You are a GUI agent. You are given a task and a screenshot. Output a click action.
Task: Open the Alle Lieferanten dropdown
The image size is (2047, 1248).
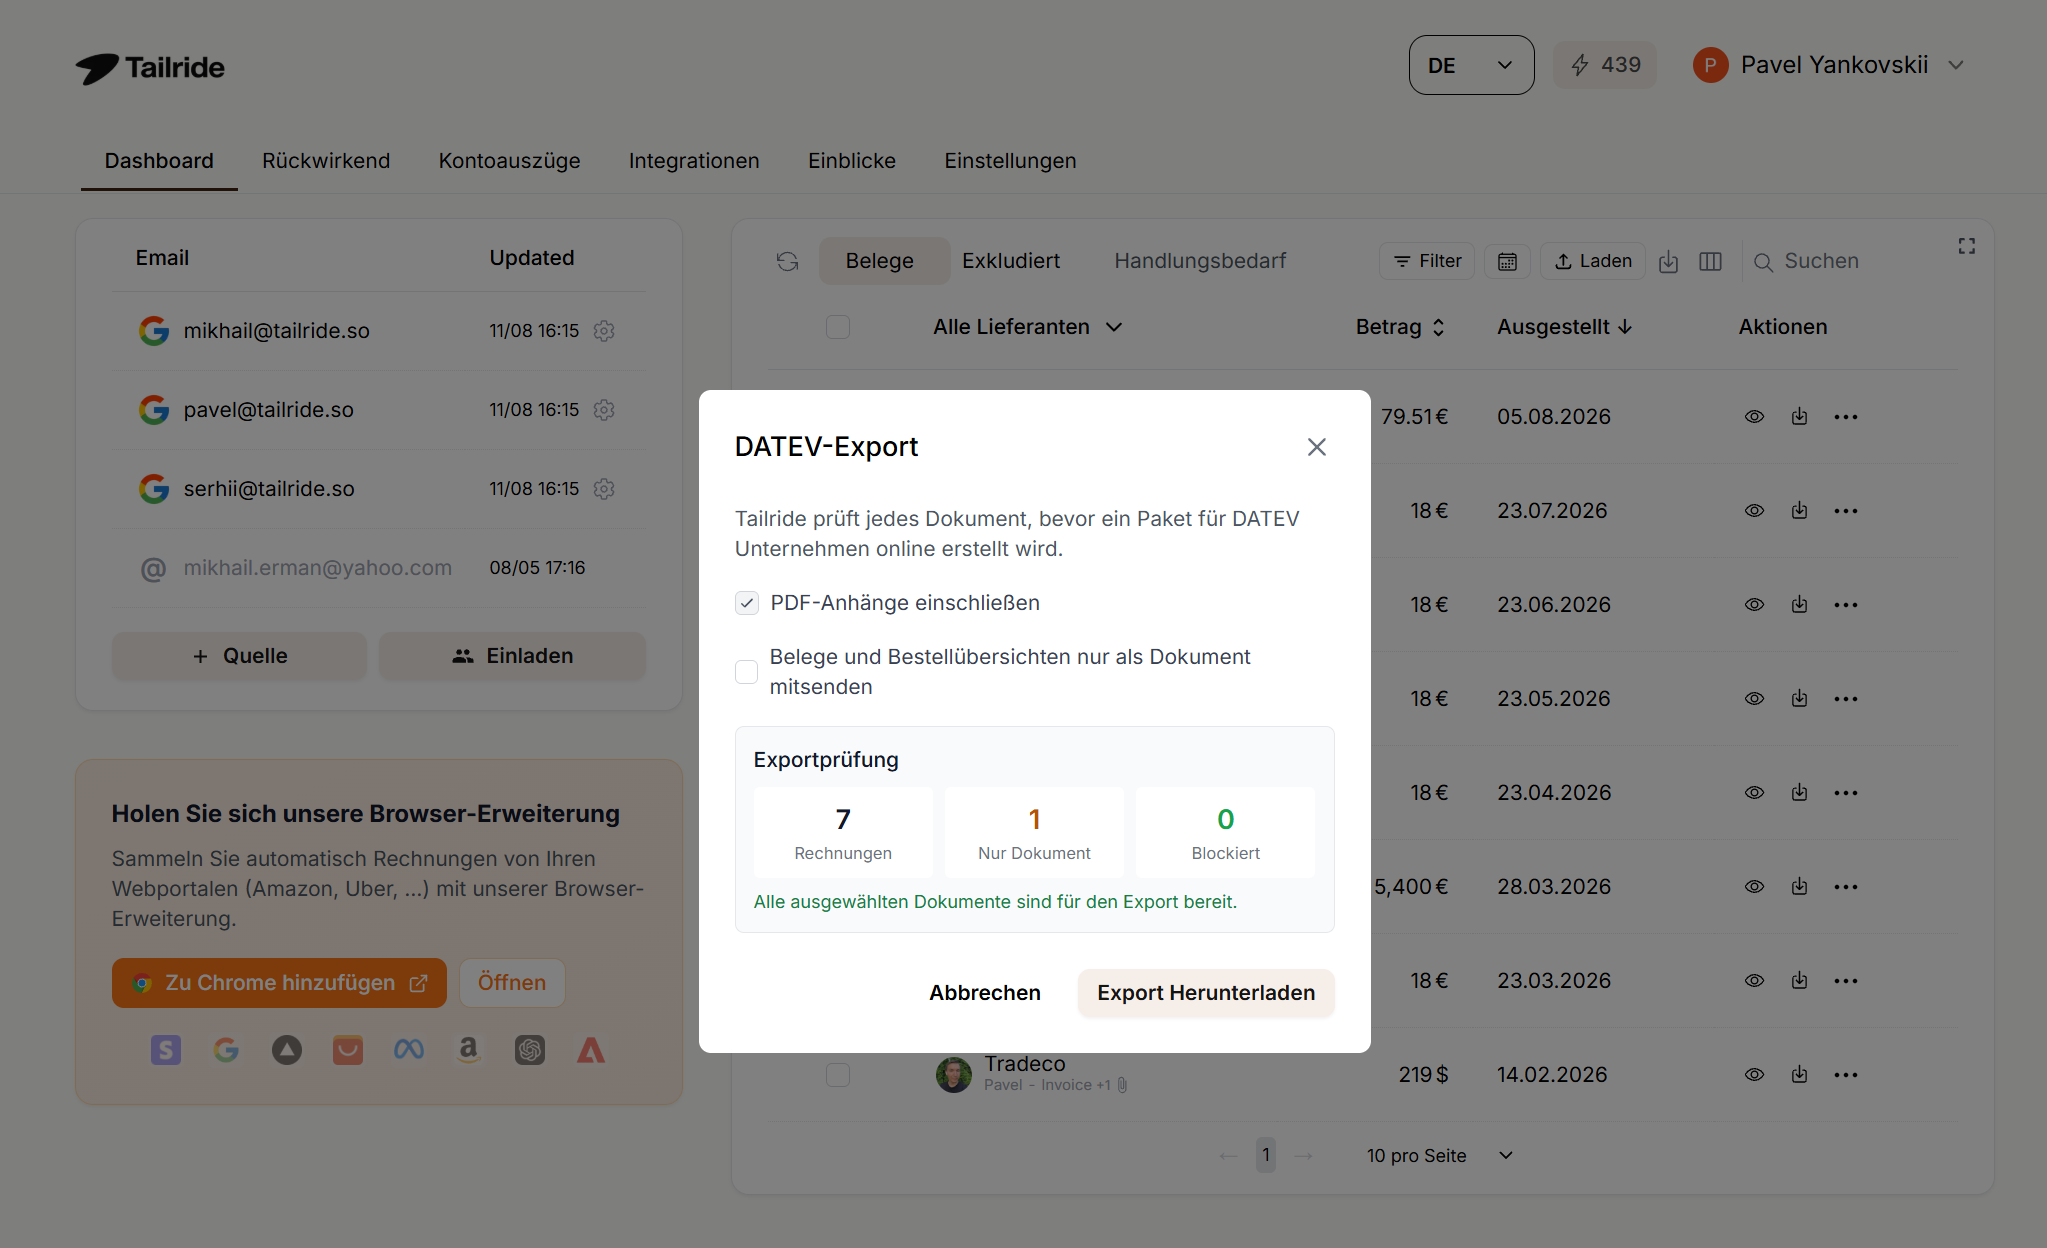1028,327
